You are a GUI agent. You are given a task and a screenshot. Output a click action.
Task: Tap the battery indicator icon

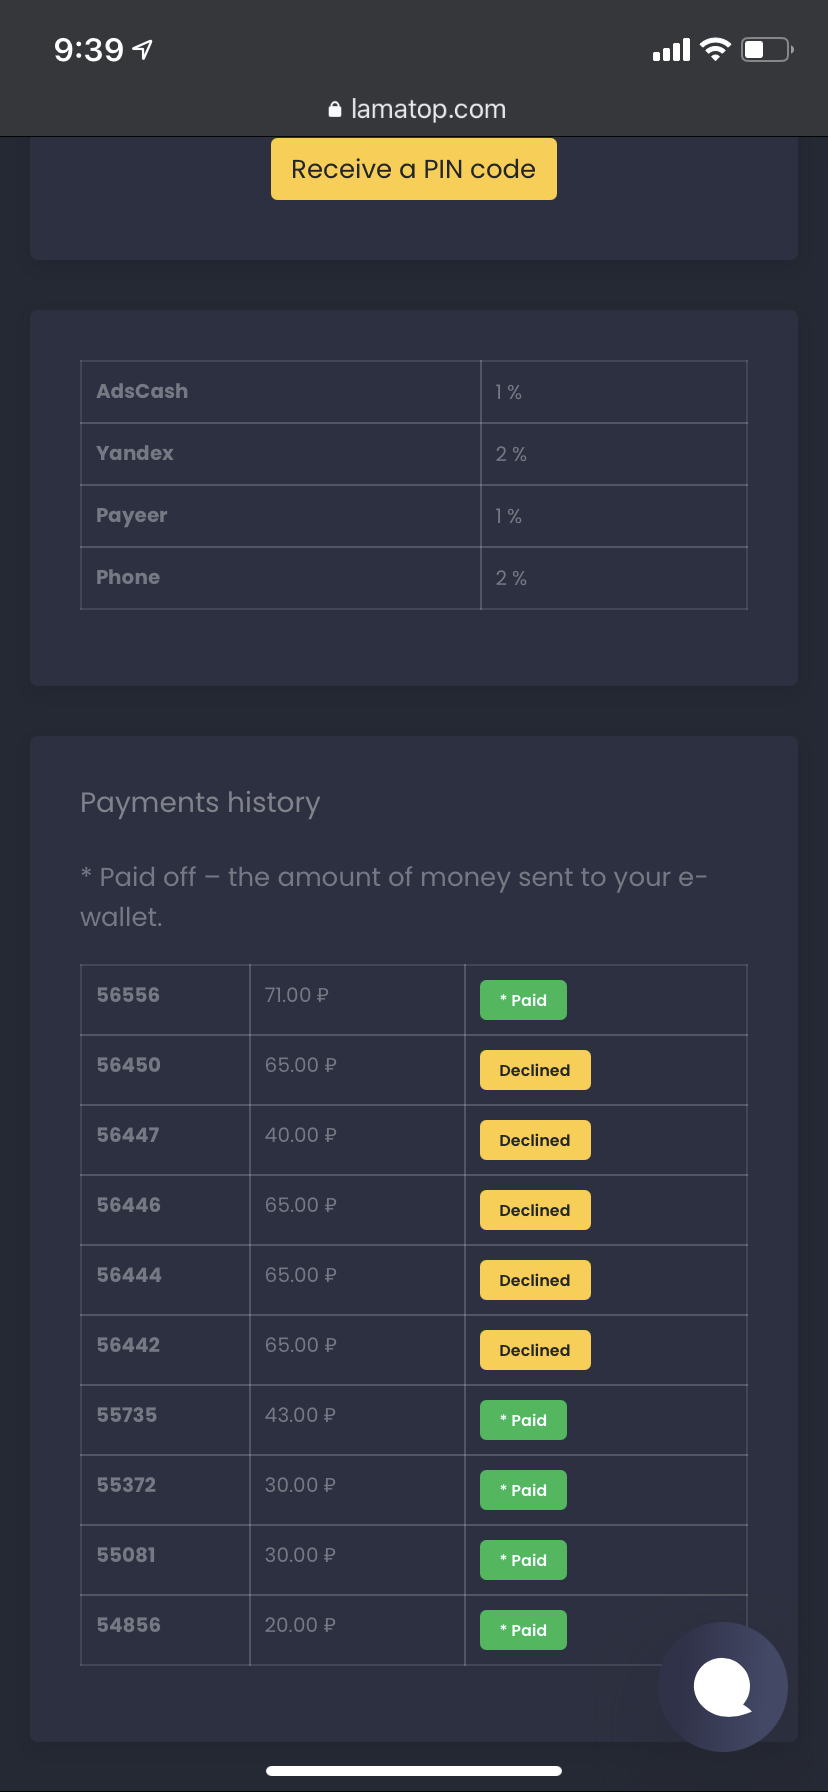[x=767, y=49]
